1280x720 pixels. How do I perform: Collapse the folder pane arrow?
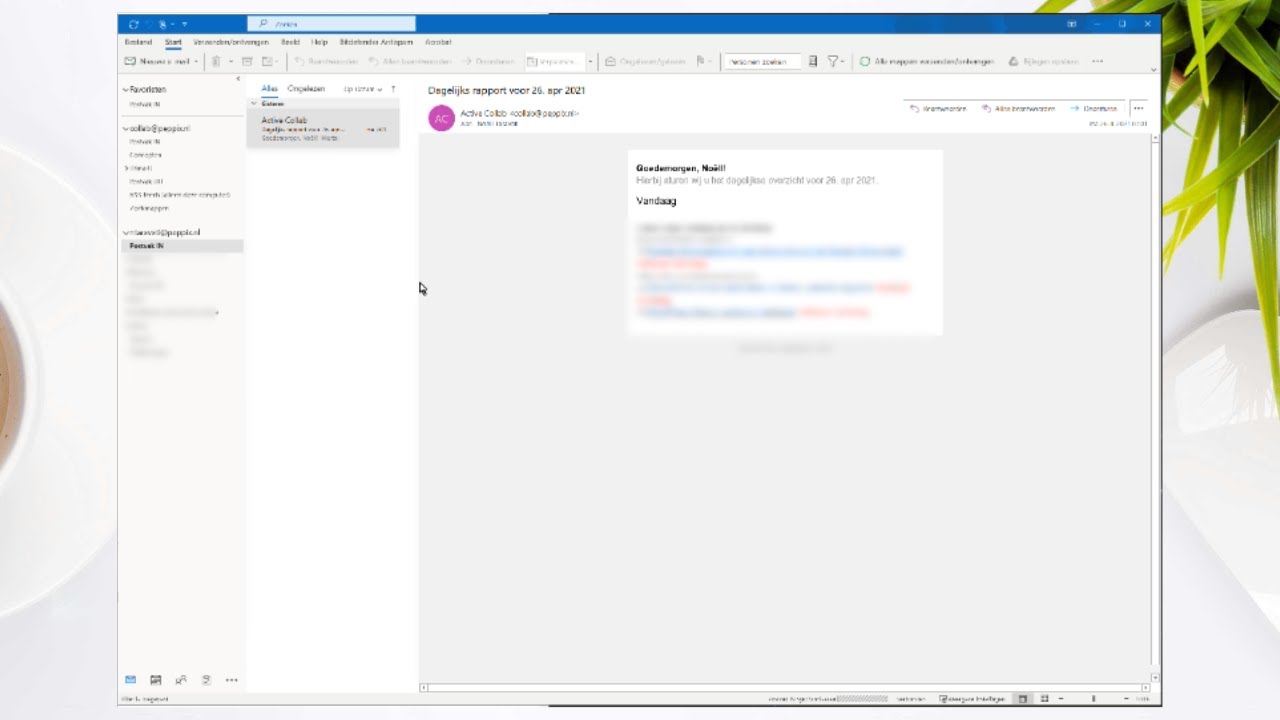coord(238,78)
